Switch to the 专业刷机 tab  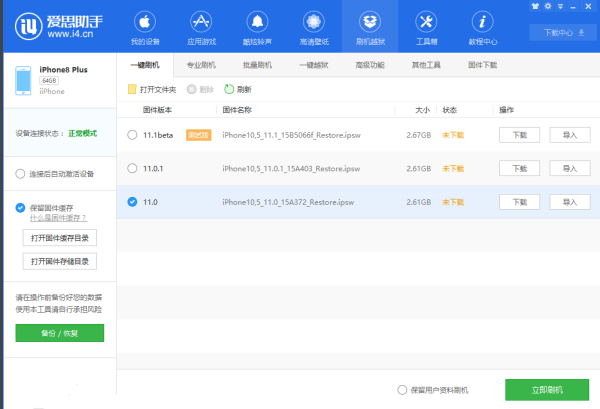click(x=201, y=64)
